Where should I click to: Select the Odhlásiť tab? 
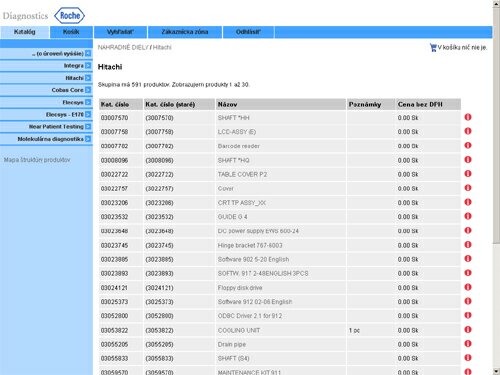coord(248,32)
